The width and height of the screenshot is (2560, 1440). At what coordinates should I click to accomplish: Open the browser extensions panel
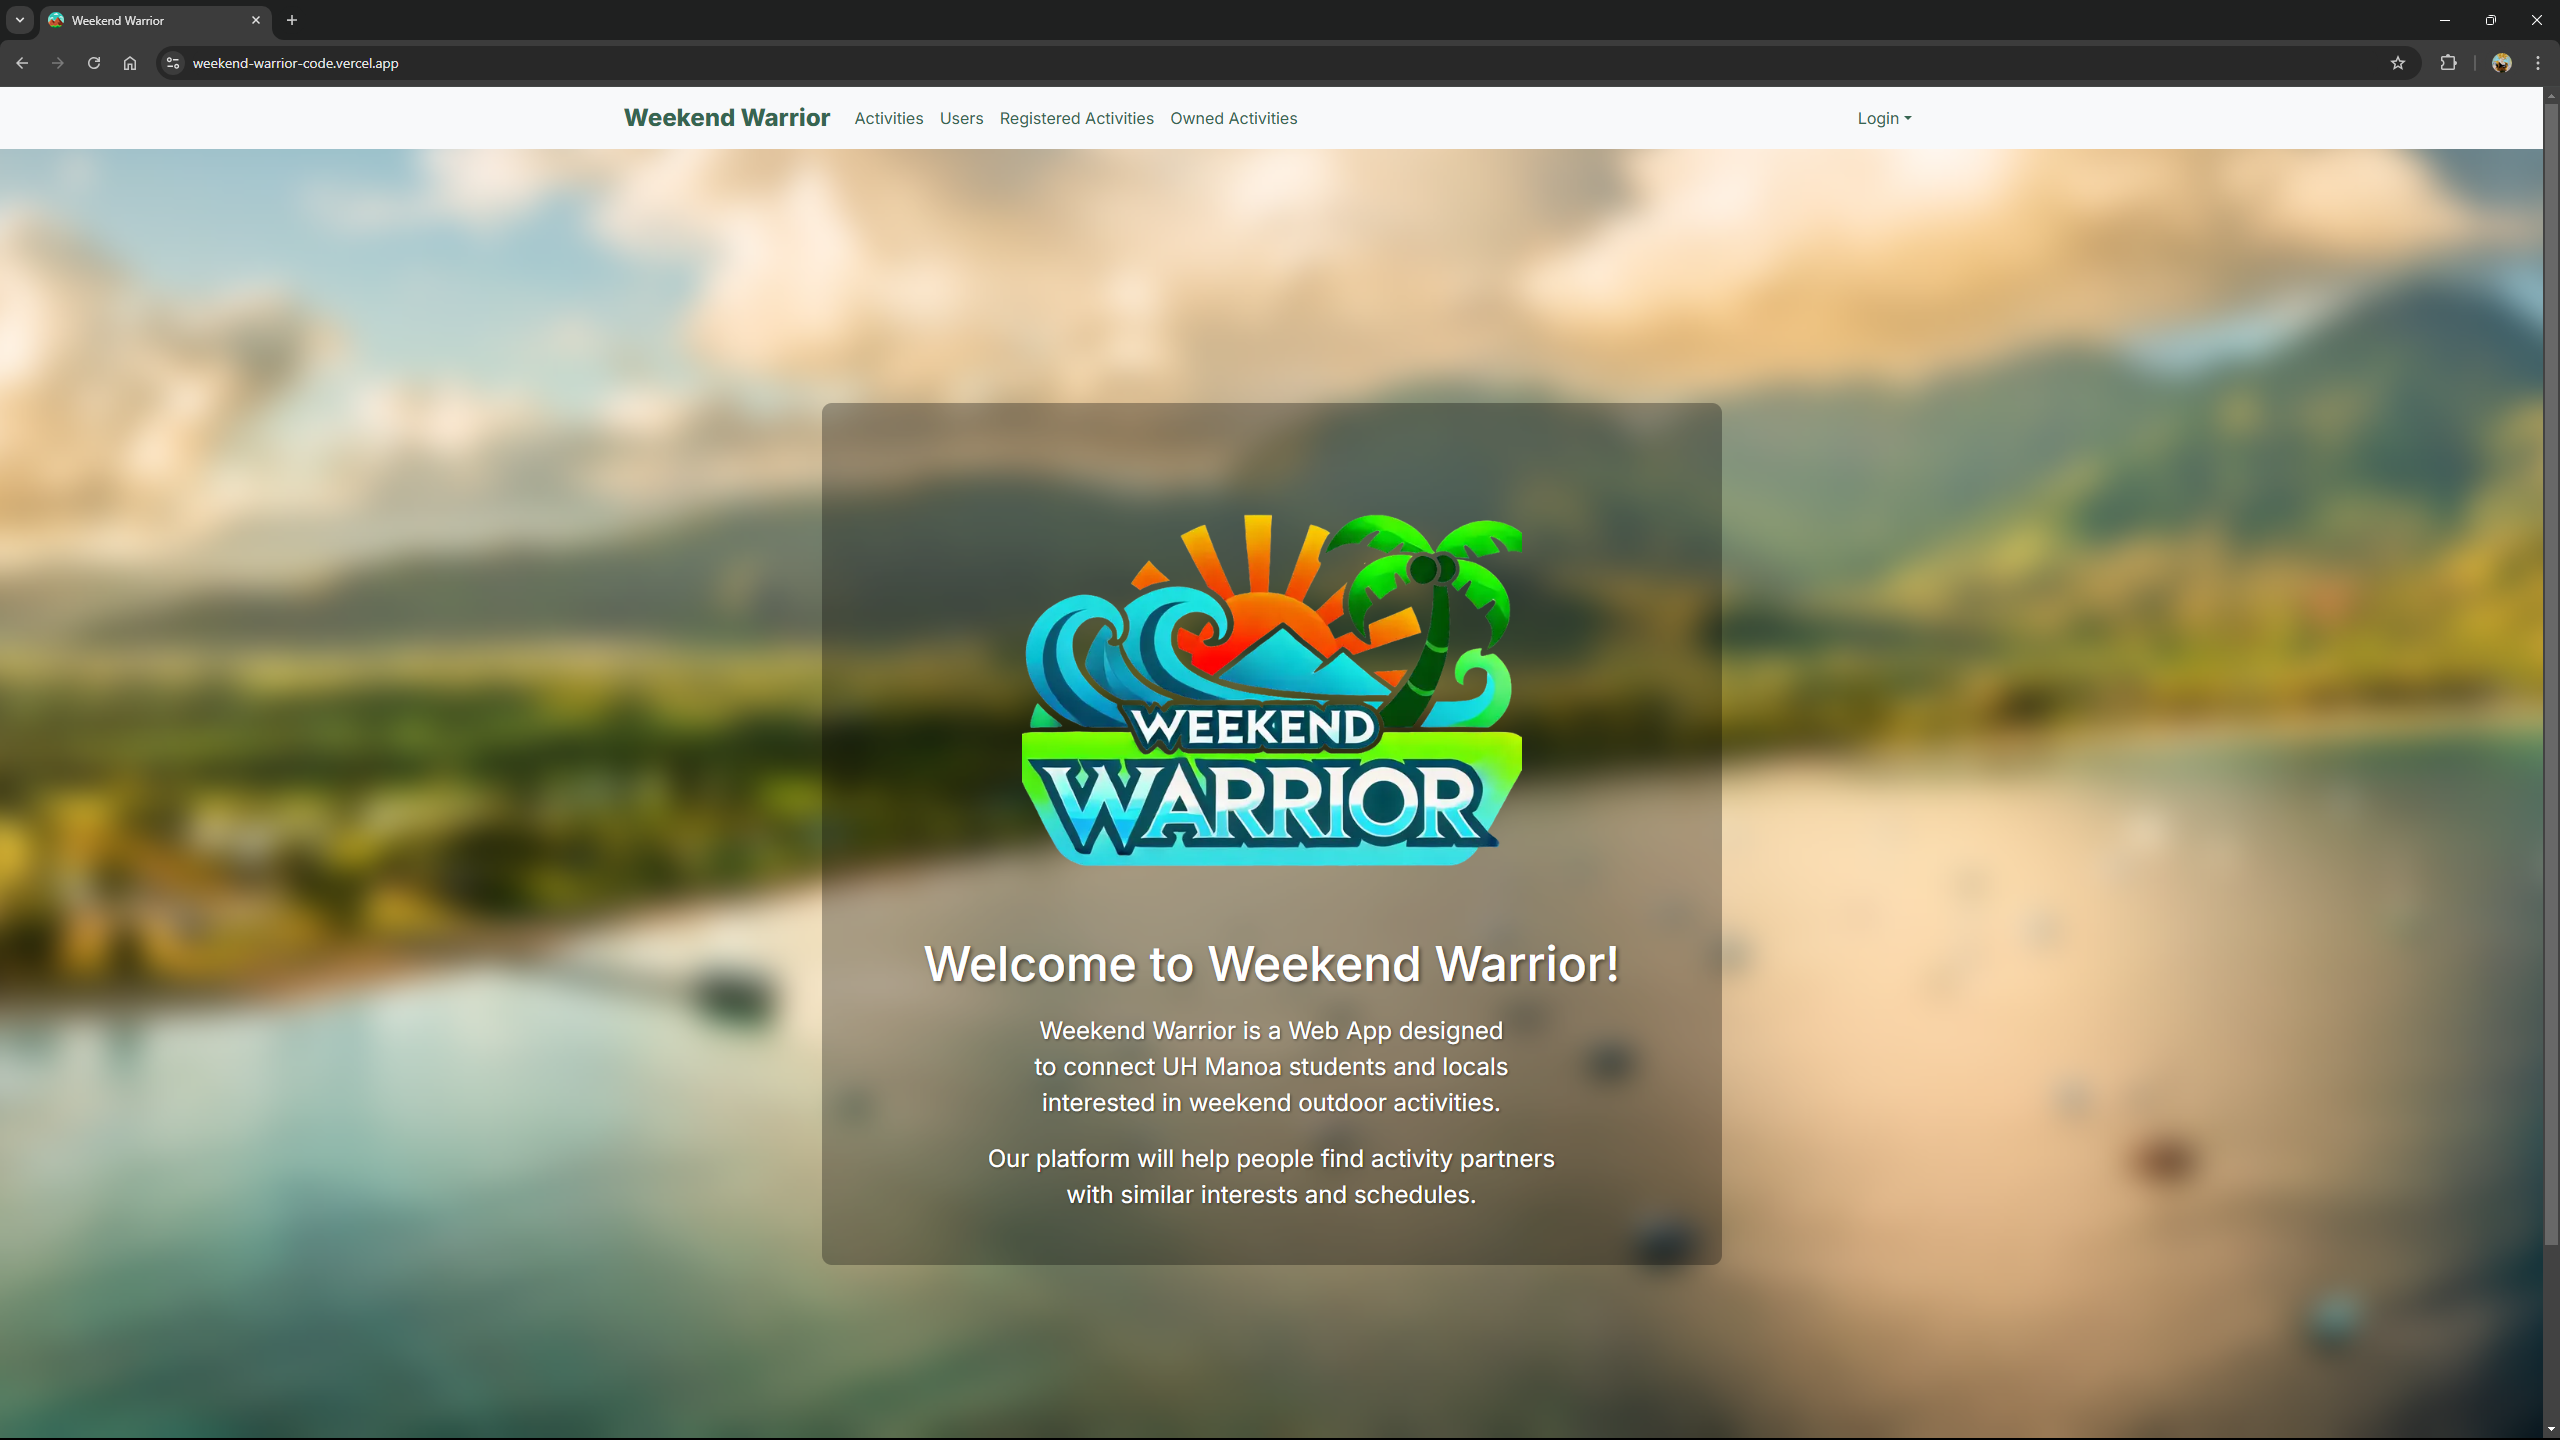point(2448,63)
